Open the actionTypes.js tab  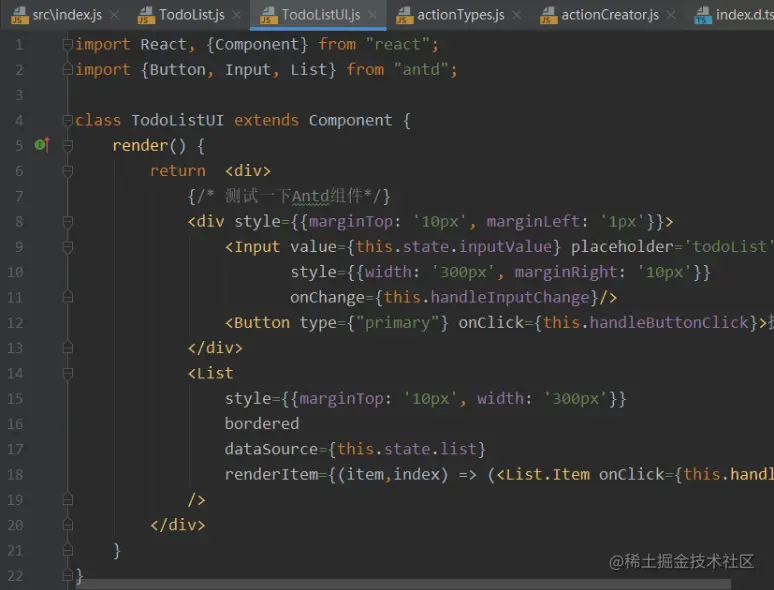(459, 15)
